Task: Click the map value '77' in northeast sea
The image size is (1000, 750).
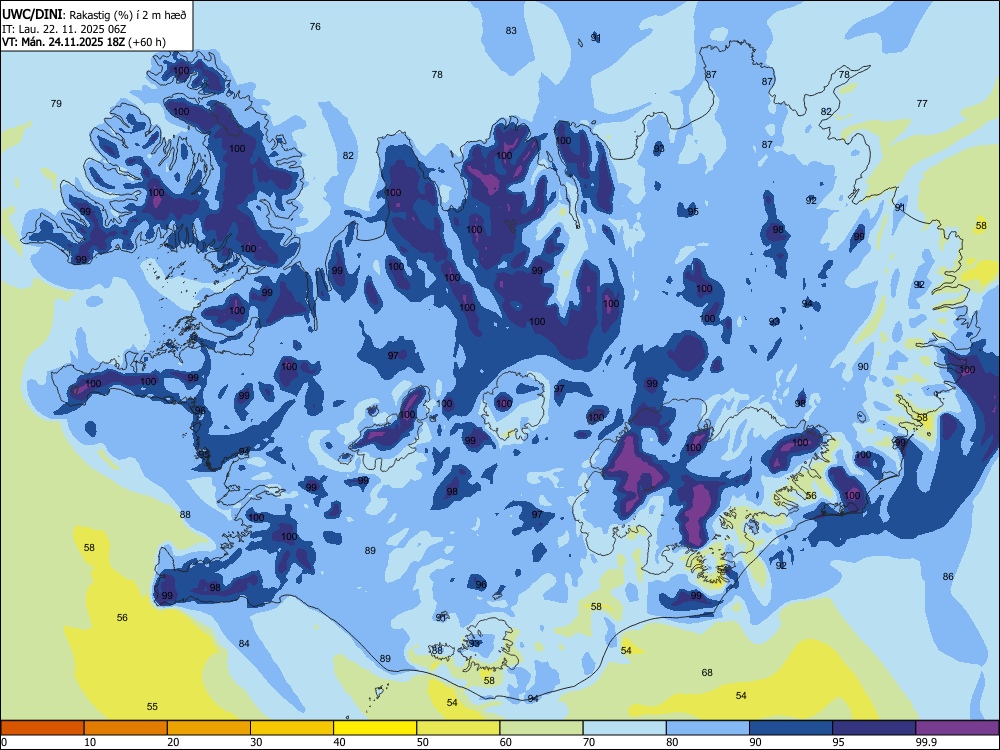Action: pyautogui.click(x=922, y=103)
